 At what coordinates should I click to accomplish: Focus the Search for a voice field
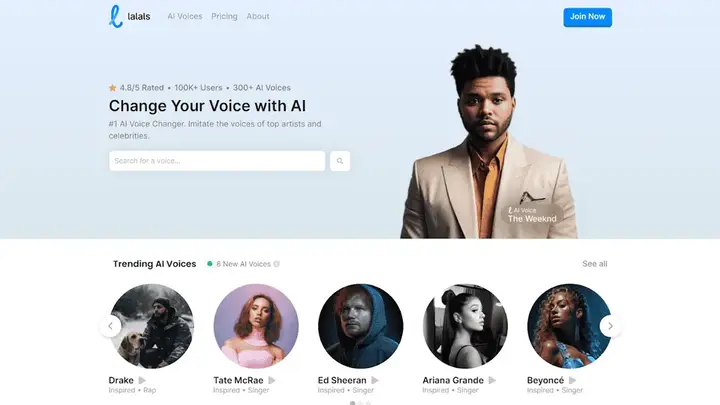pos(217,161)
